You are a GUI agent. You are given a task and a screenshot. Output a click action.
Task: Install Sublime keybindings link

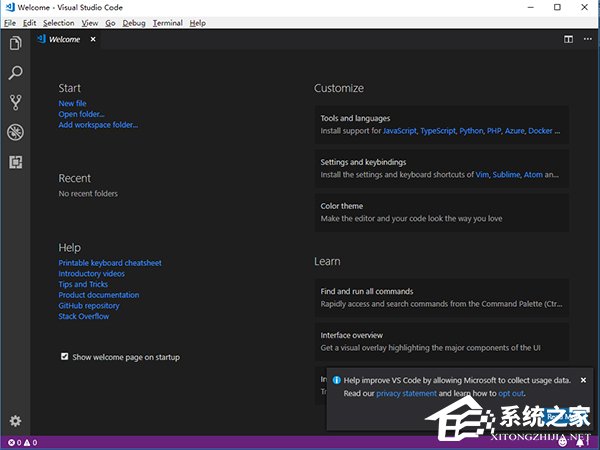(x=506, y=175)
